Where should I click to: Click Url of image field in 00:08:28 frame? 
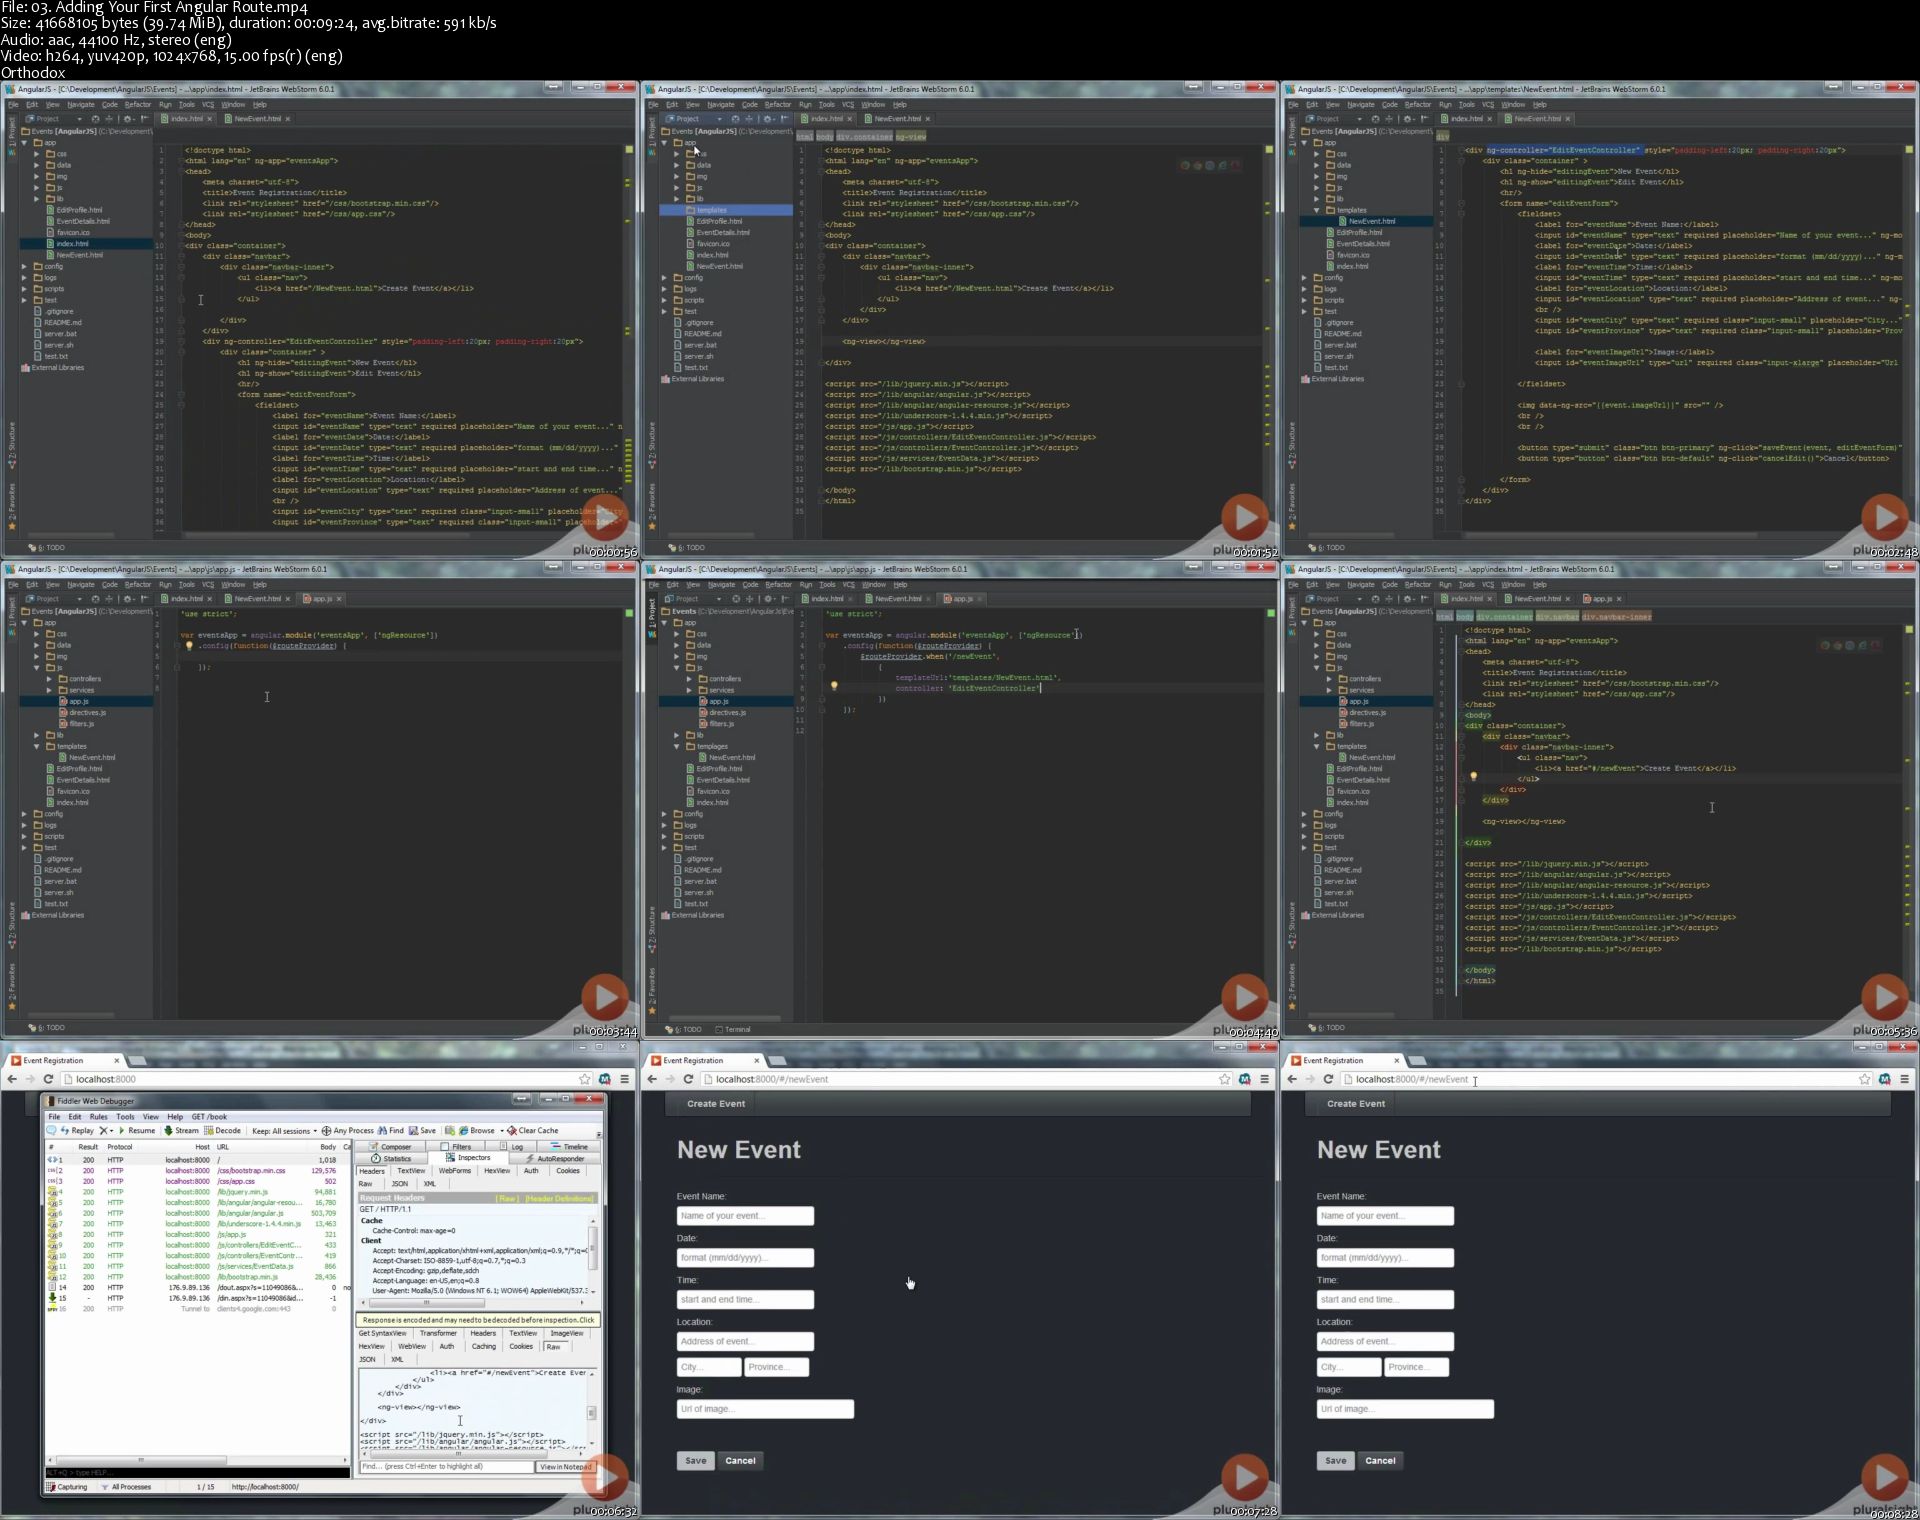1405,1409
